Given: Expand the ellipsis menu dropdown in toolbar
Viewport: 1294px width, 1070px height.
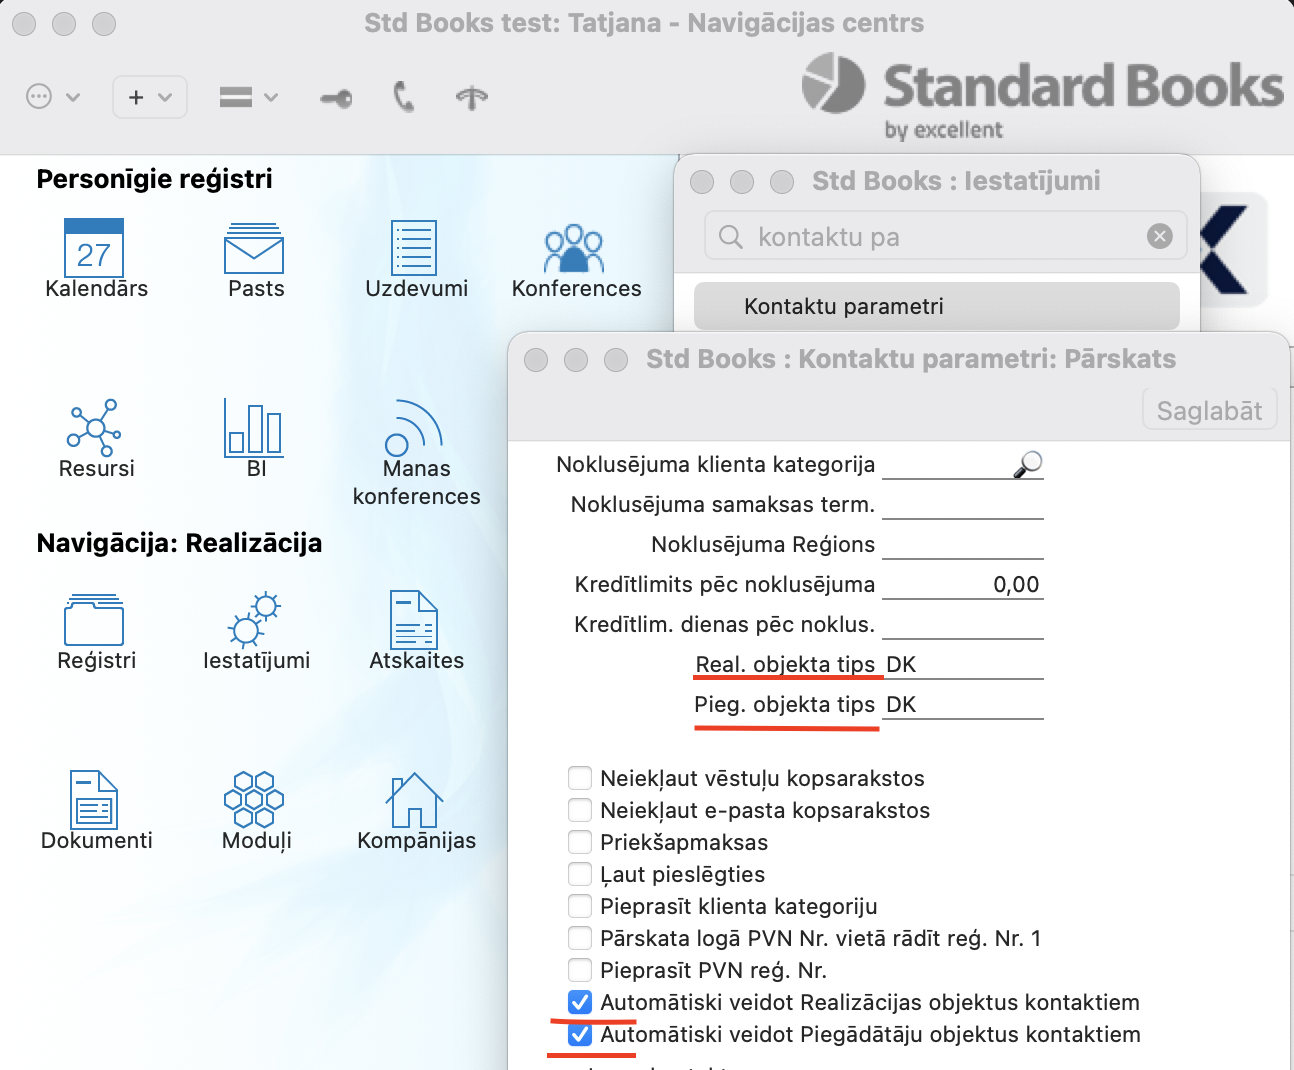Looking at the screenshot, I should [x=52, y=97].
